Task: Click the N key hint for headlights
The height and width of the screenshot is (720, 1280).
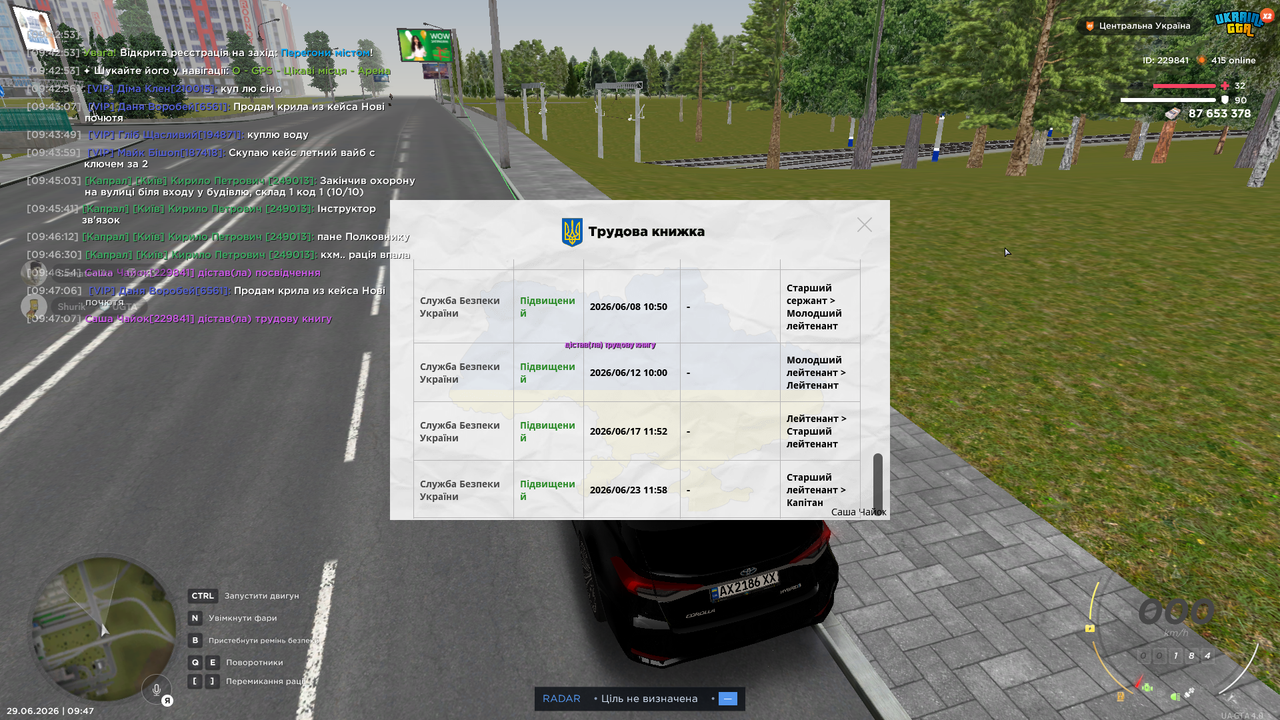Action: [x=196, y=618]
